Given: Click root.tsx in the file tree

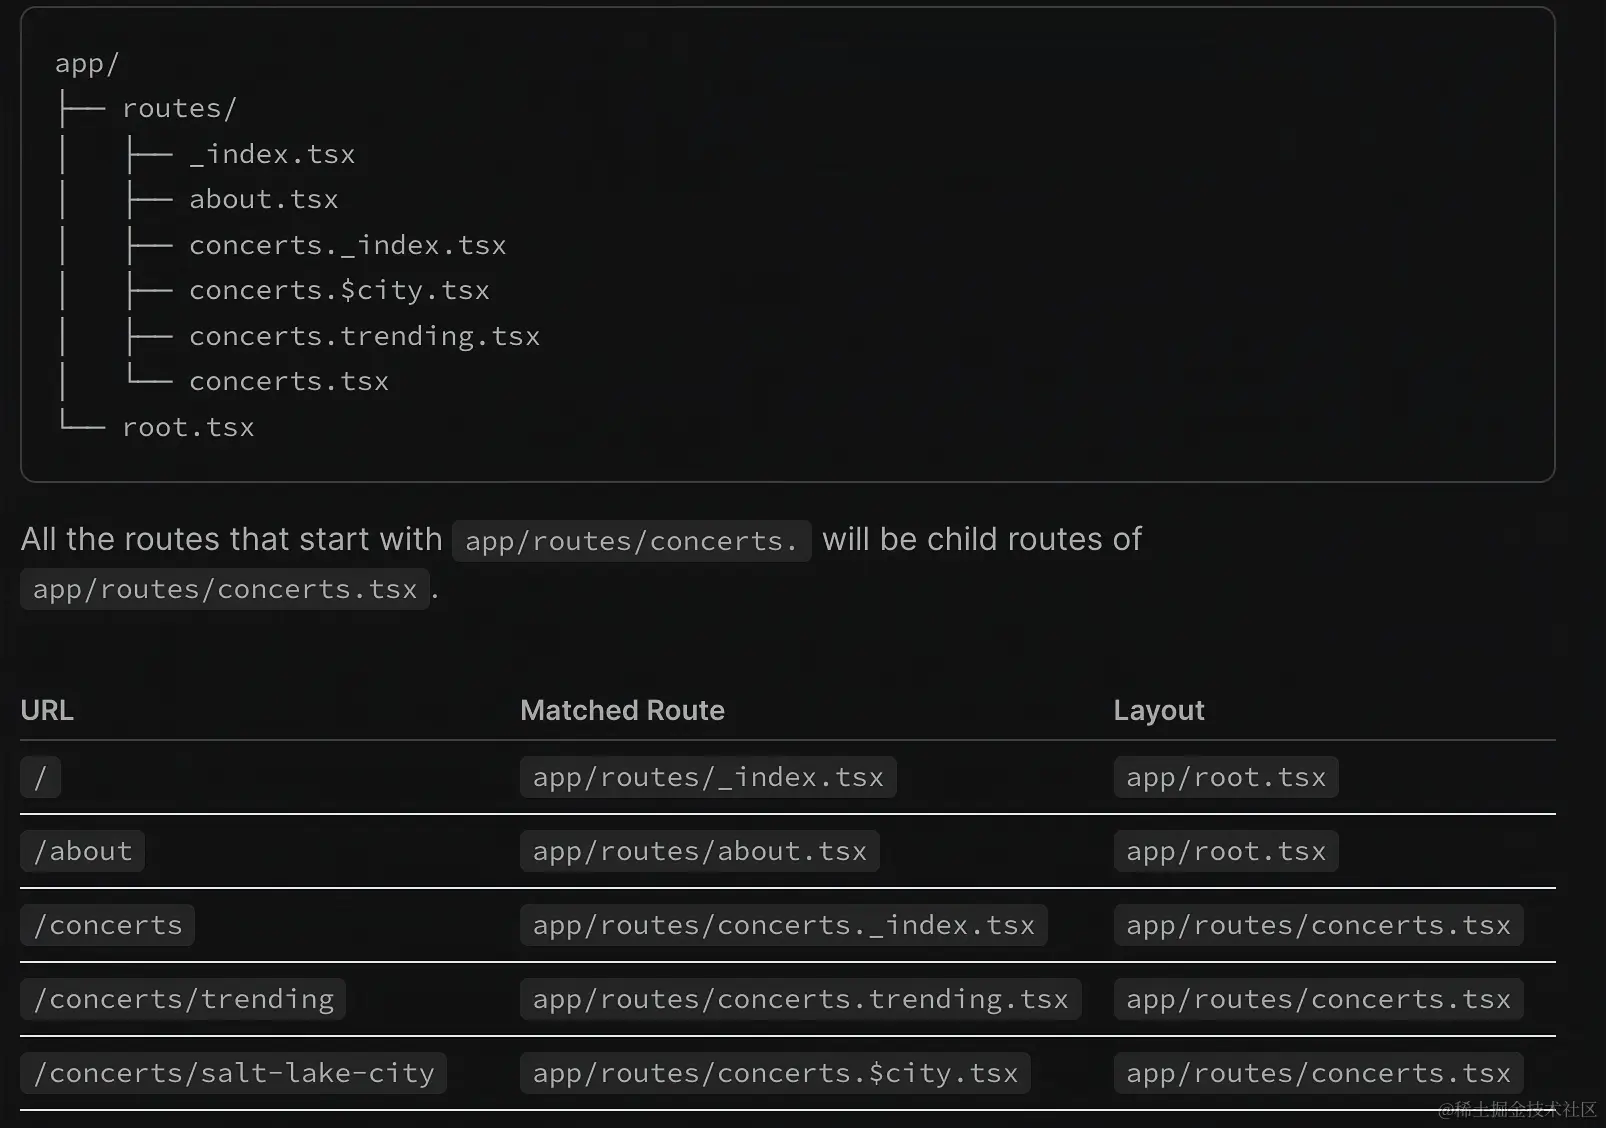Looking at the screenshot, I should coord(188,427).
